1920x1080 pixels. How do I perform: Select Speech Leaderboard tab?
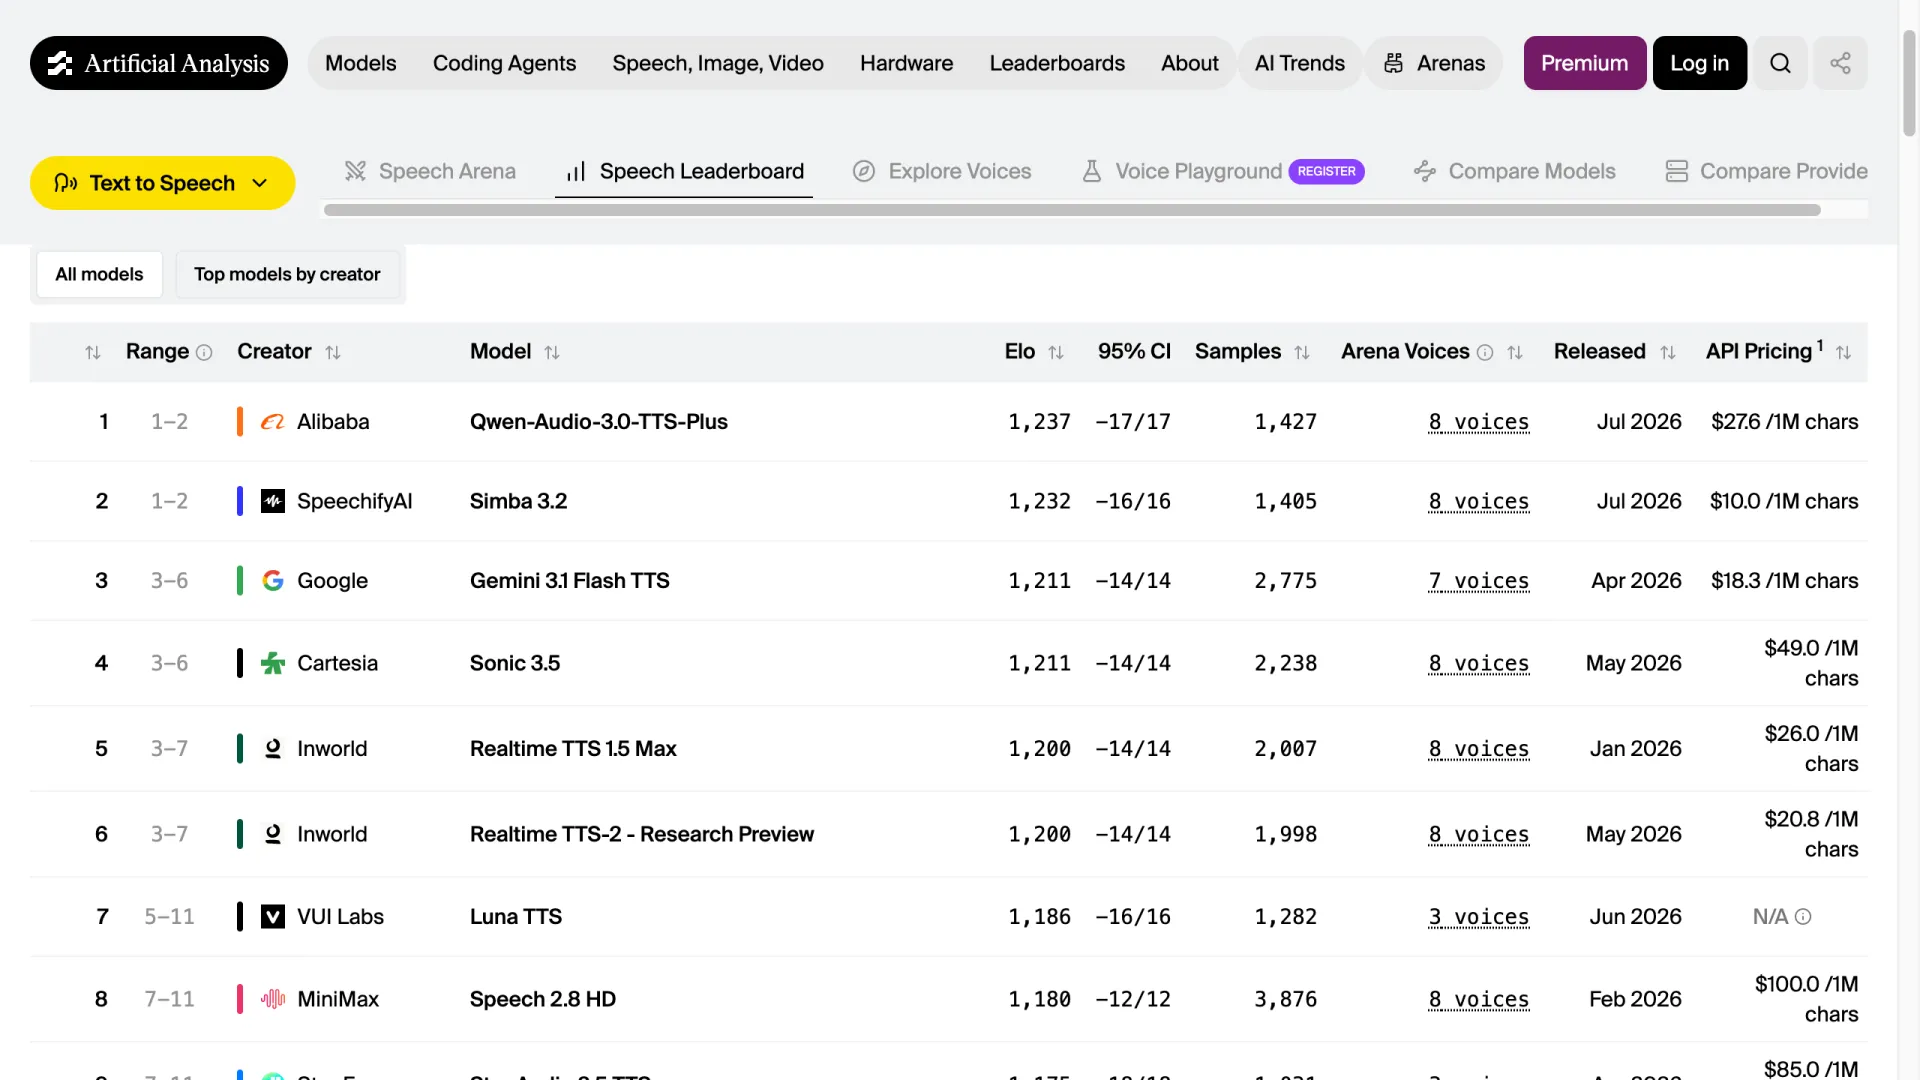coord(684,171)
